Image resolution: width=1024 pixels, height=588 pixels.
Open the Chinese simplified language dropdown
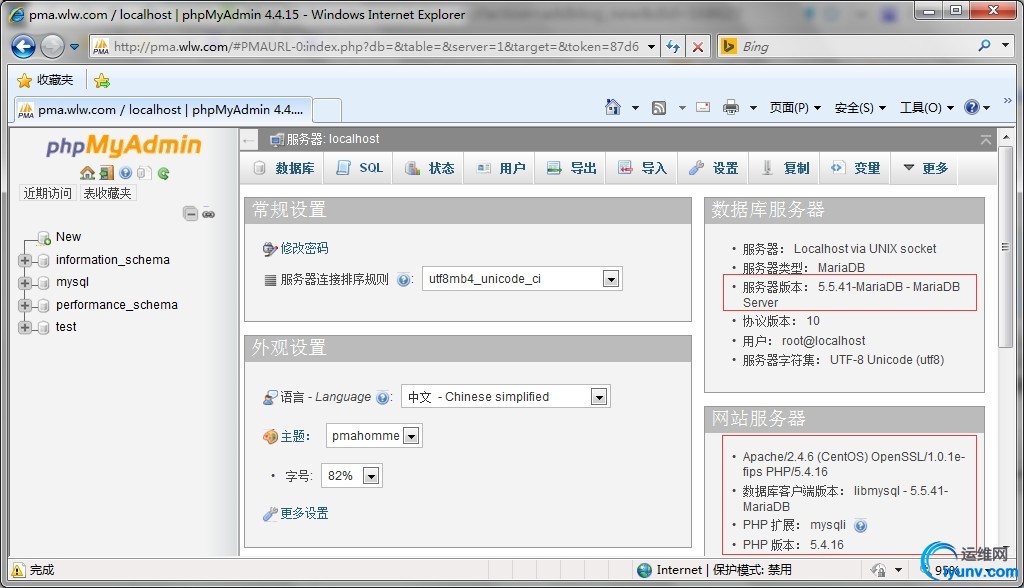505,397
